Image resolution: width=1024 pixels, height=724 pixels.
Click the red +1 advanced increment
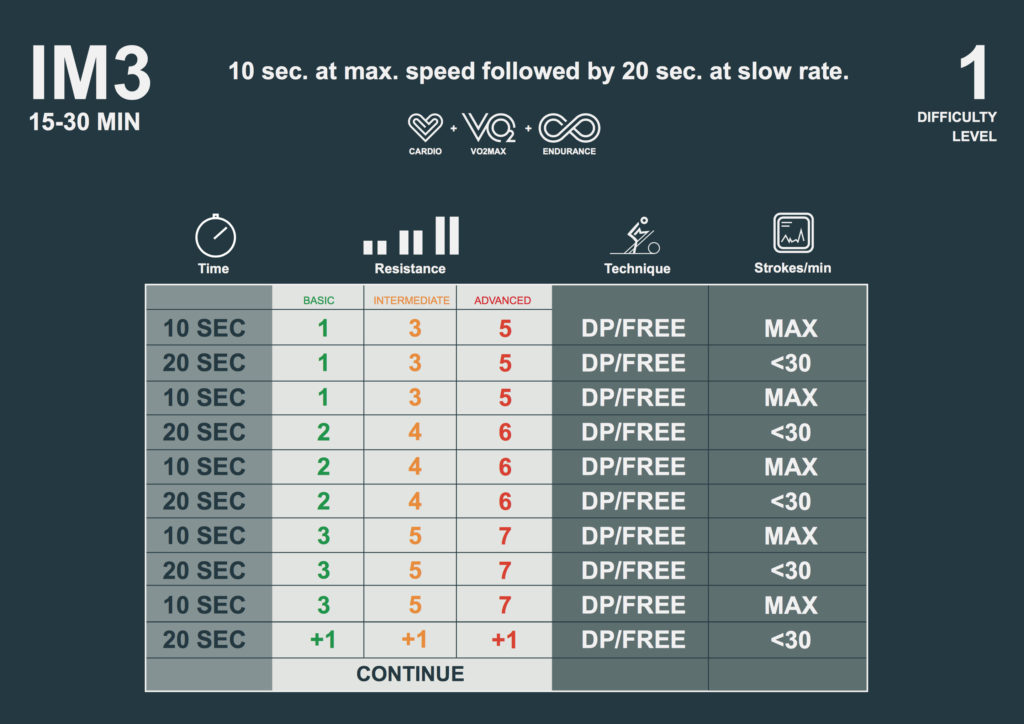point(504,640)
